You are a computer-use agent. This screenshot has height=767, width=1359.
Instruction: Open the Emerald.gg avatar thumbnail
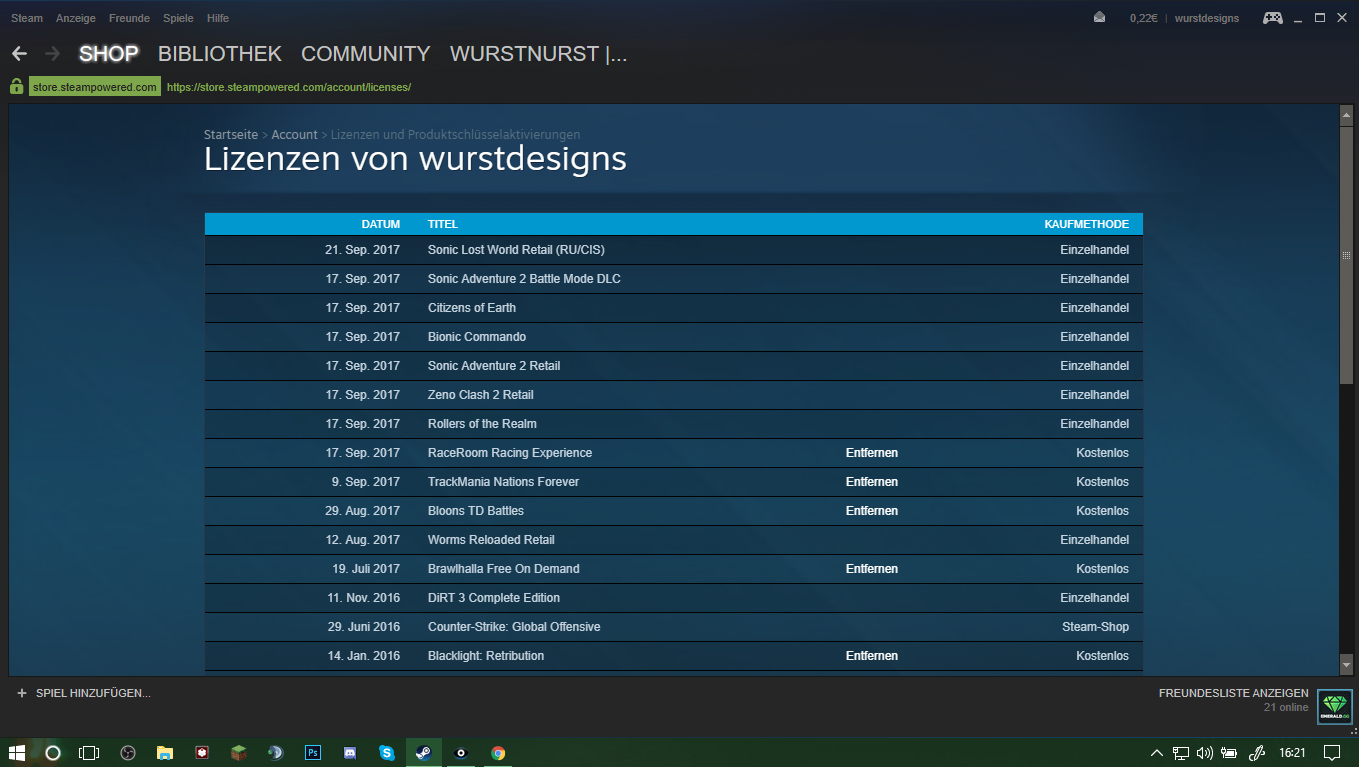pos(1335,706)
